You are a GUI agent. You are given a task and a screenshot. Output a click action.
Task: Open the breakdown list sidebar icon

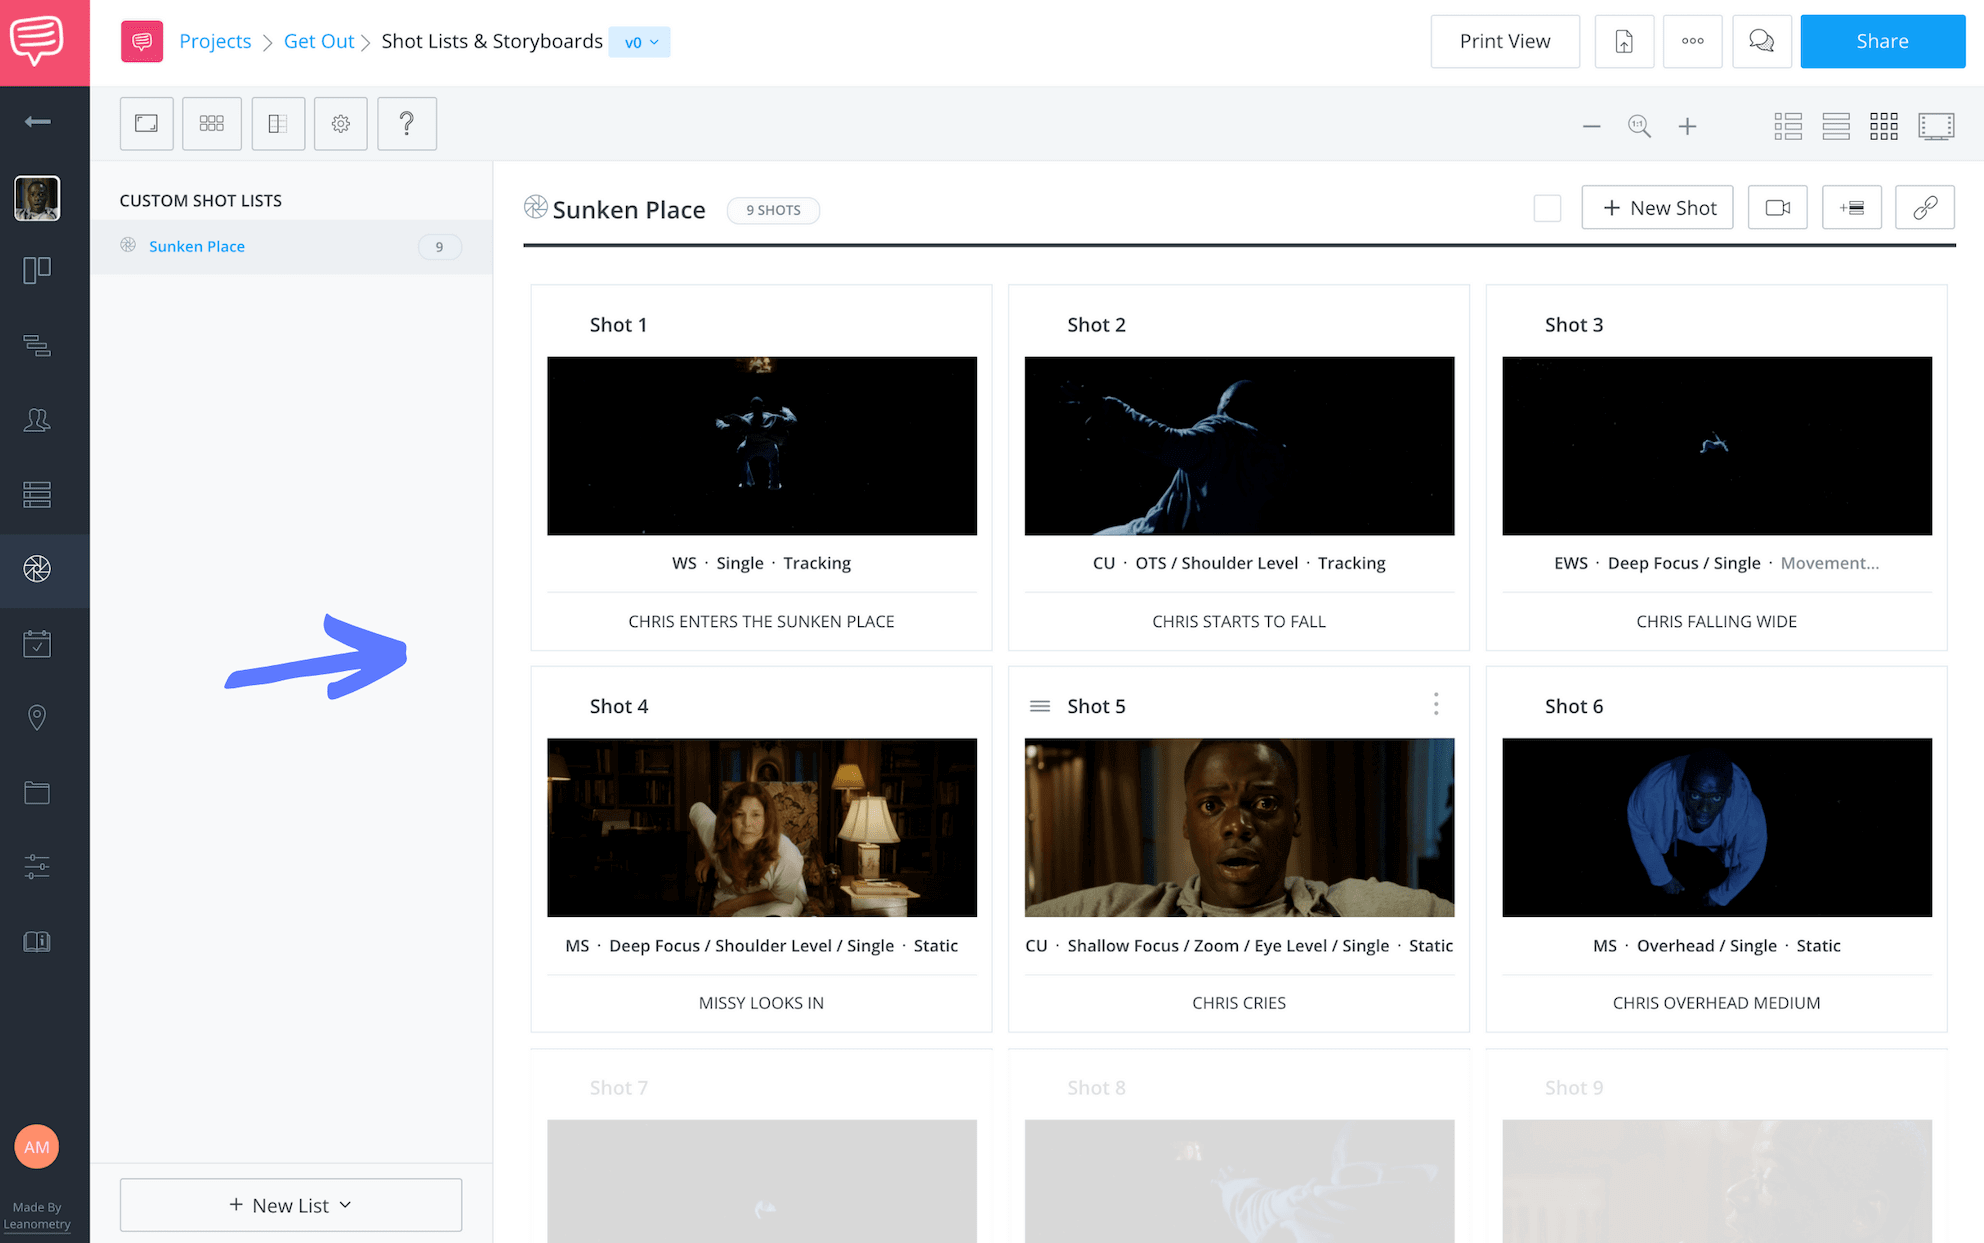[37, 345]
